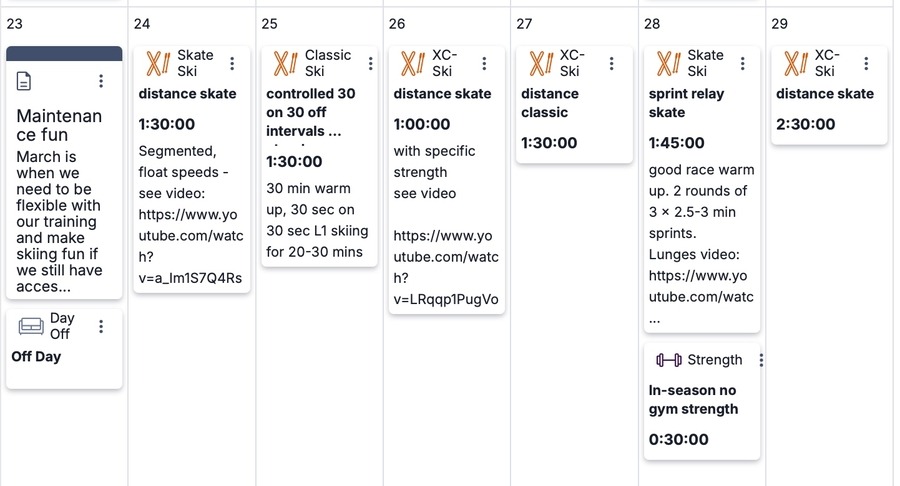The image size is (900, 486).
Task: Click the dumbbell Strength icon on day 28
Action: [668, 360]
